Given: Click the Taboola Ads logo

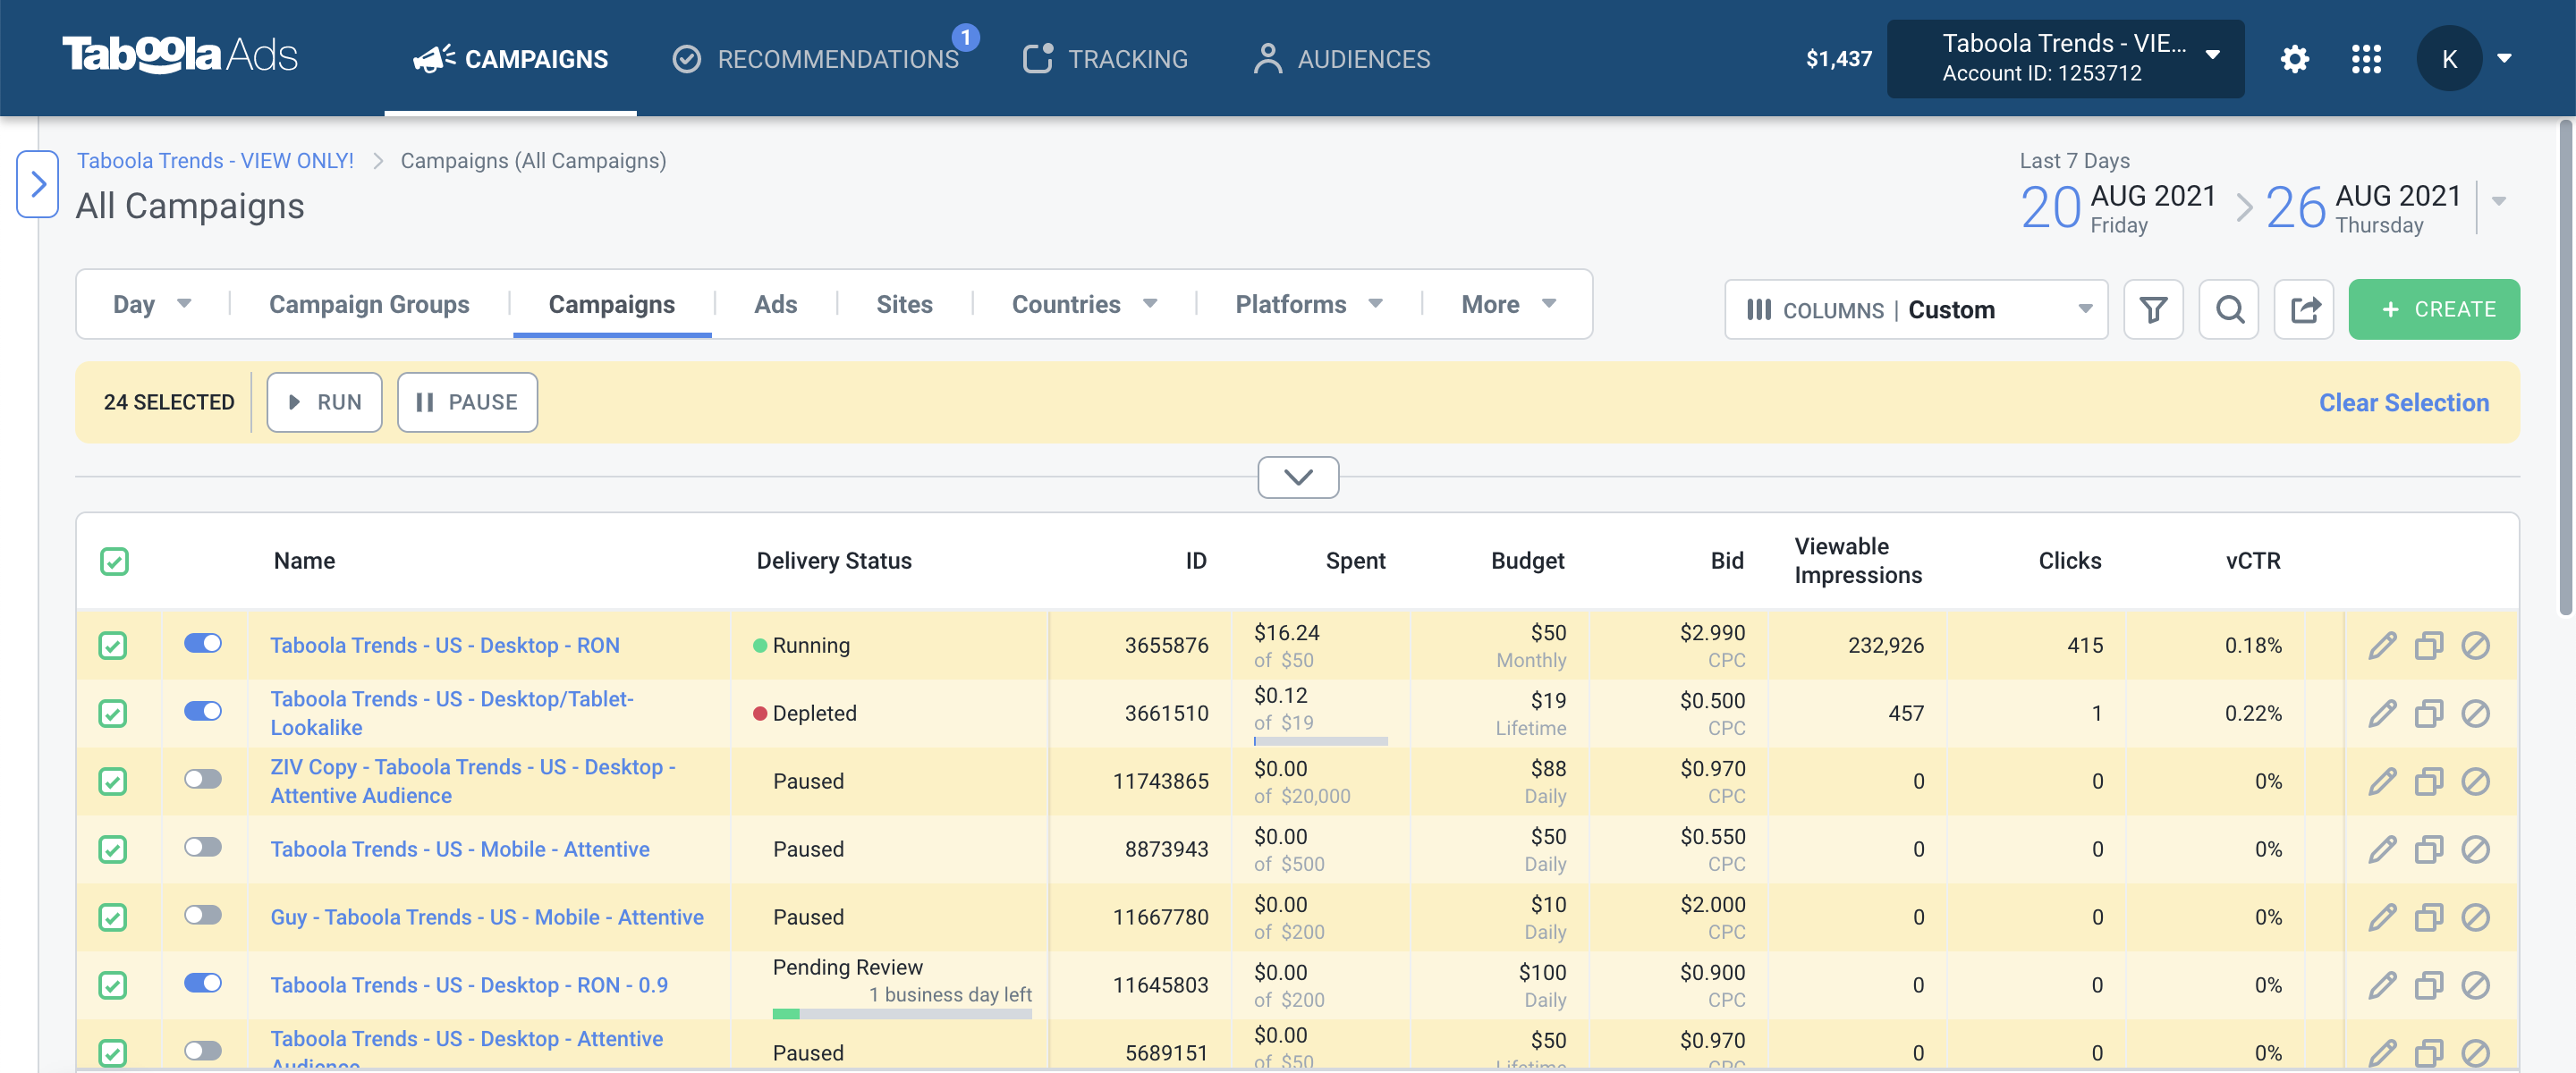Looking at the screenshot, I should coord(180,55).
